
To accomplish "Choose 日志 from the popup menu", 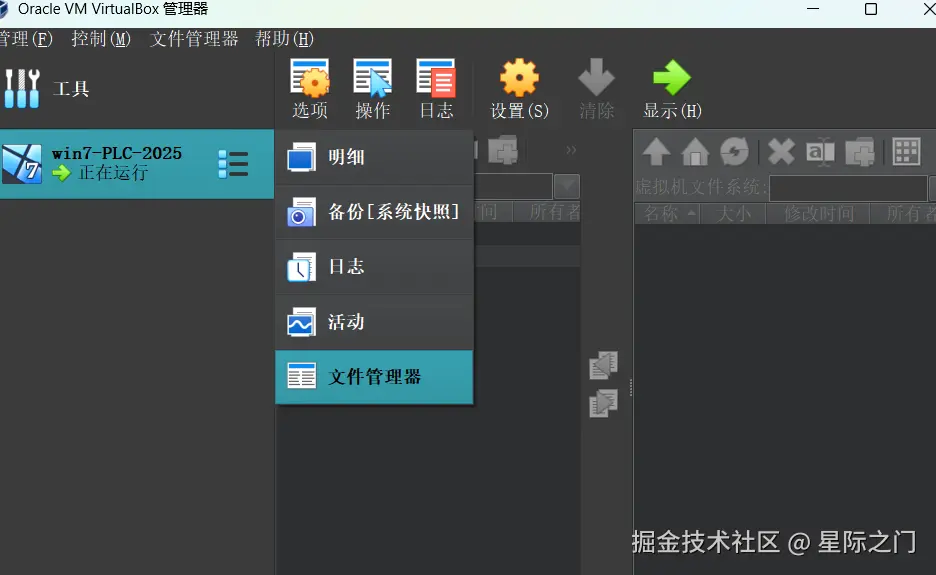I will coord(374,267).
